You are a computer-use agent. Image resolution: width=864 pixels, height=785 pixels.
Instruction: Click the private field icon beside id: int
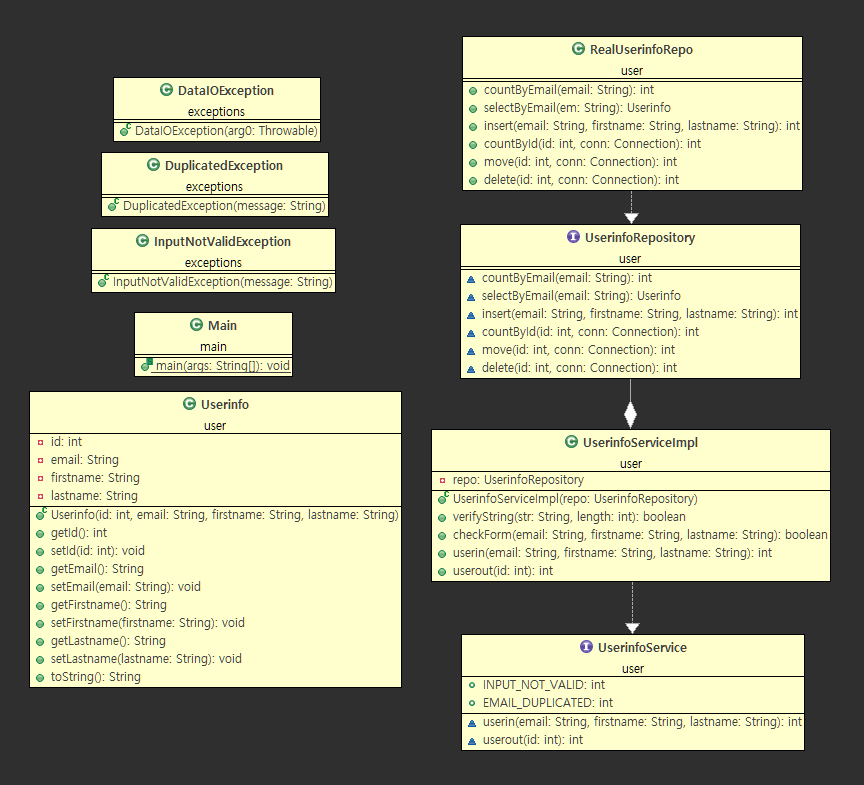click(40, 442)
